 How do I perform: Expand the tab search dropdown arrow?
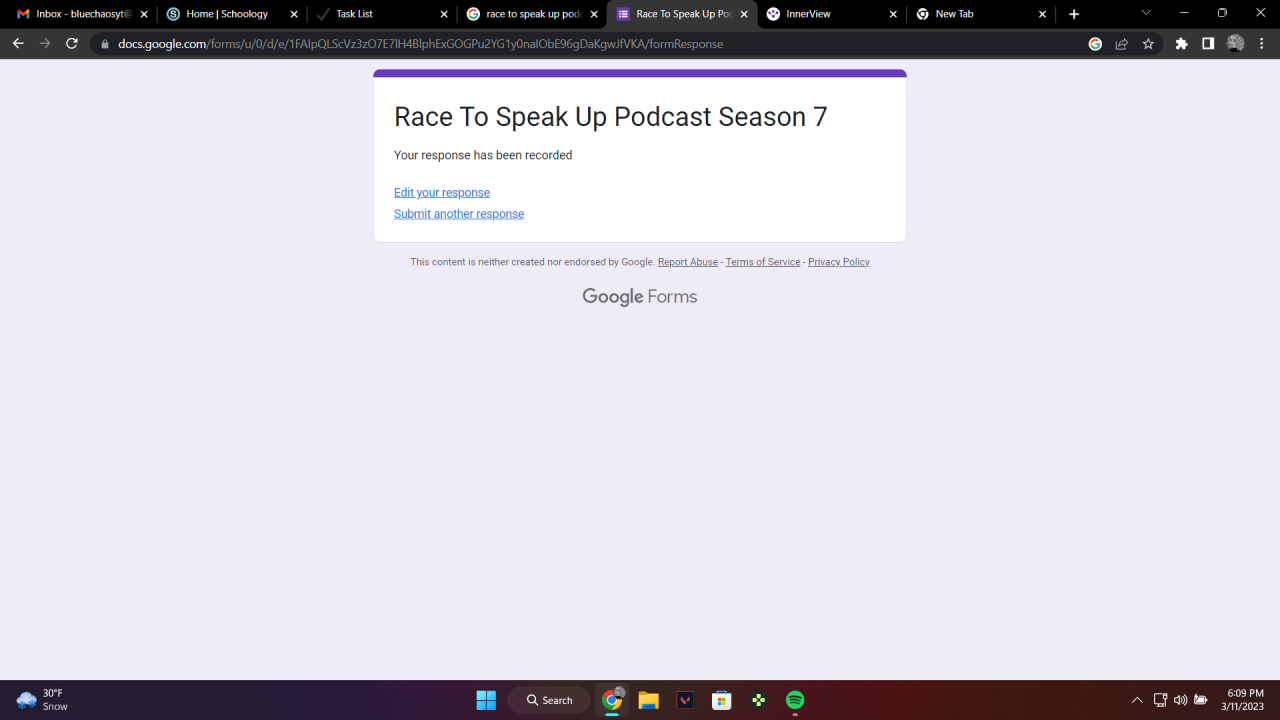[x=1146, y=13]
